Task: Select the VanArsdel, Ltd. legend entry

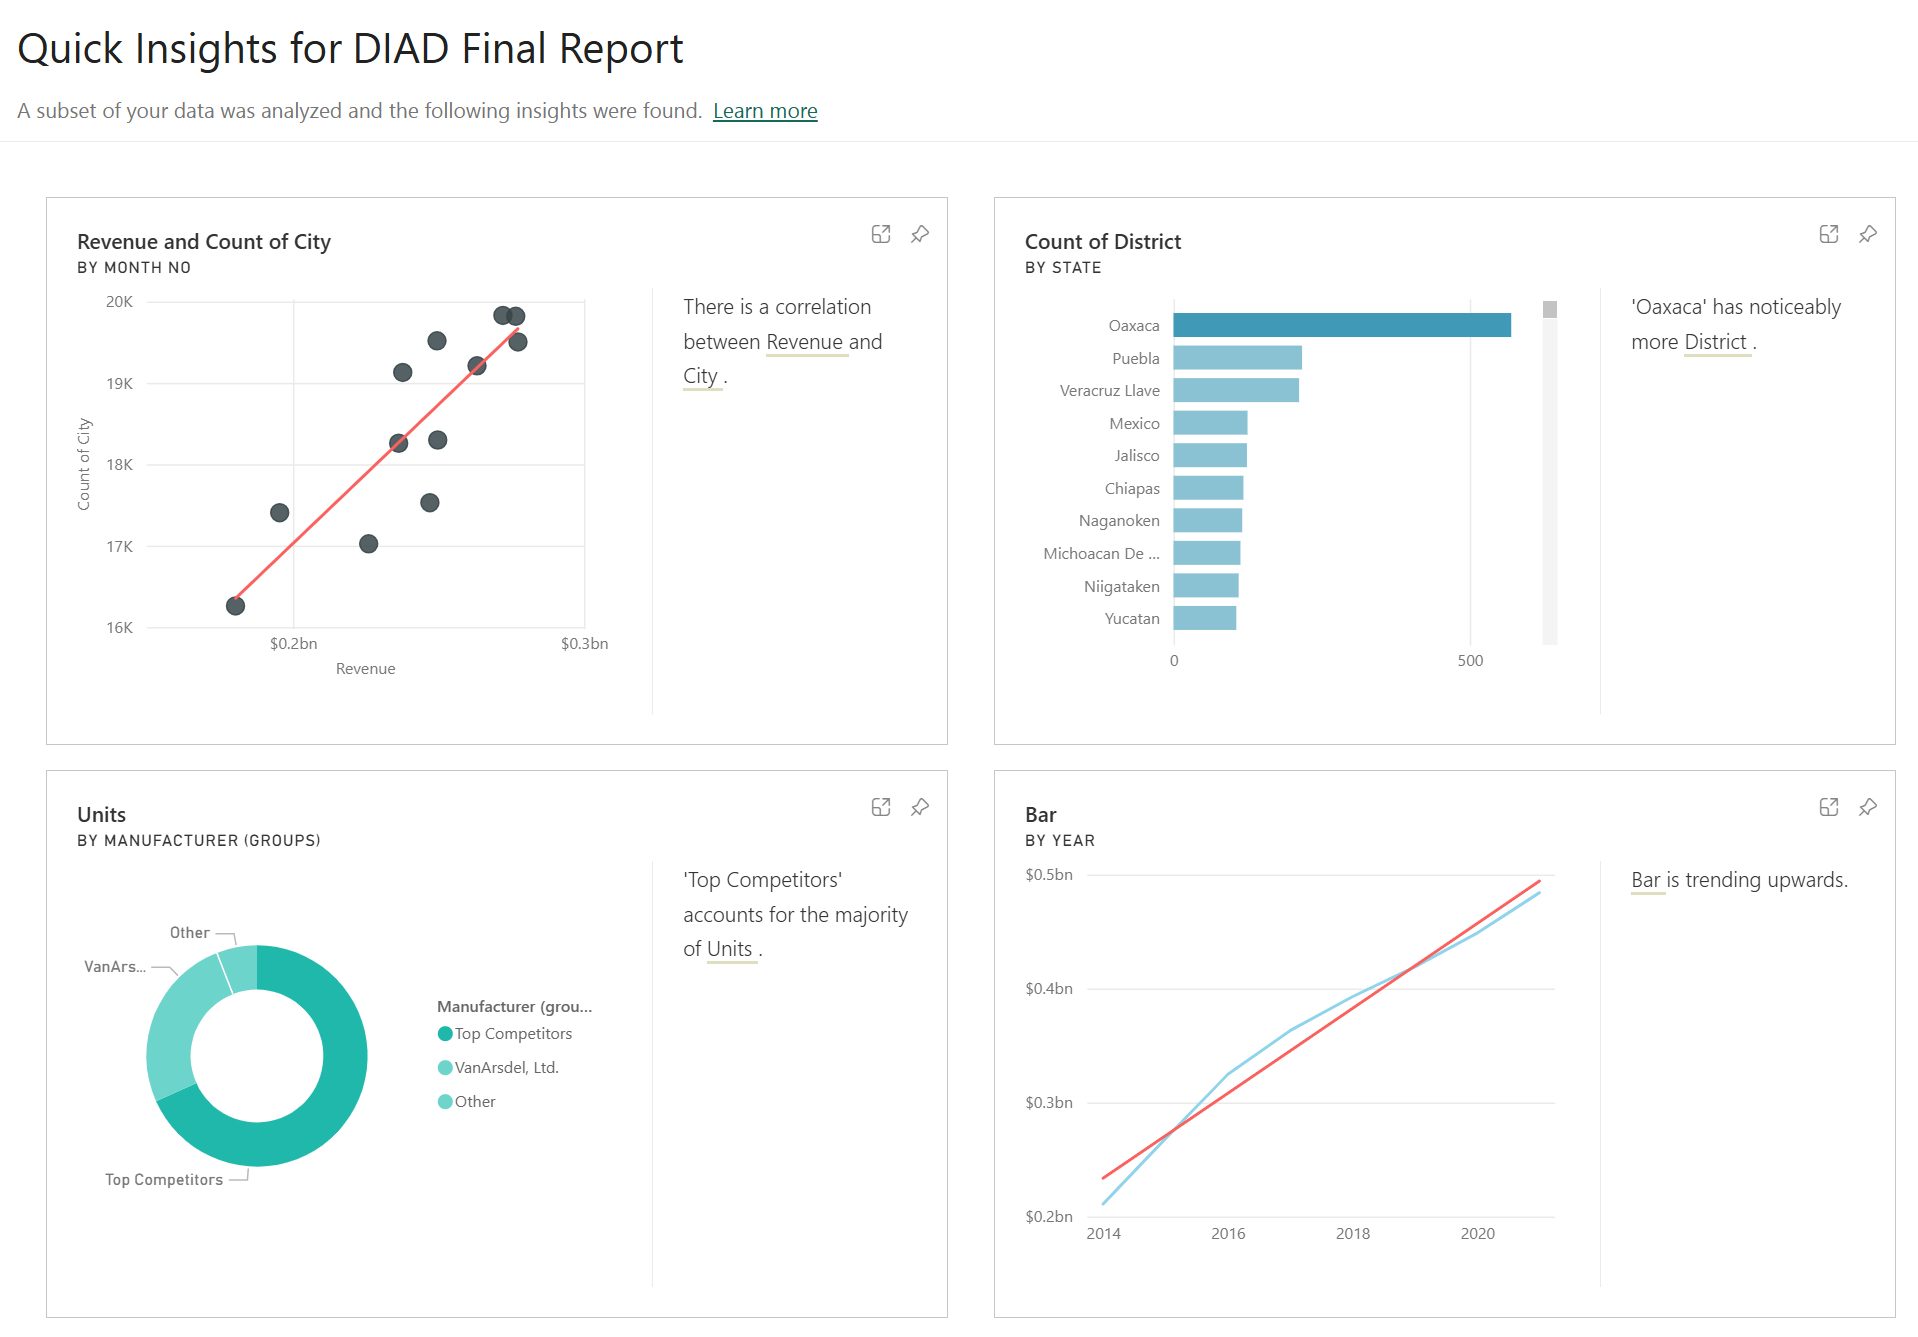Action: coord(498,1068)
